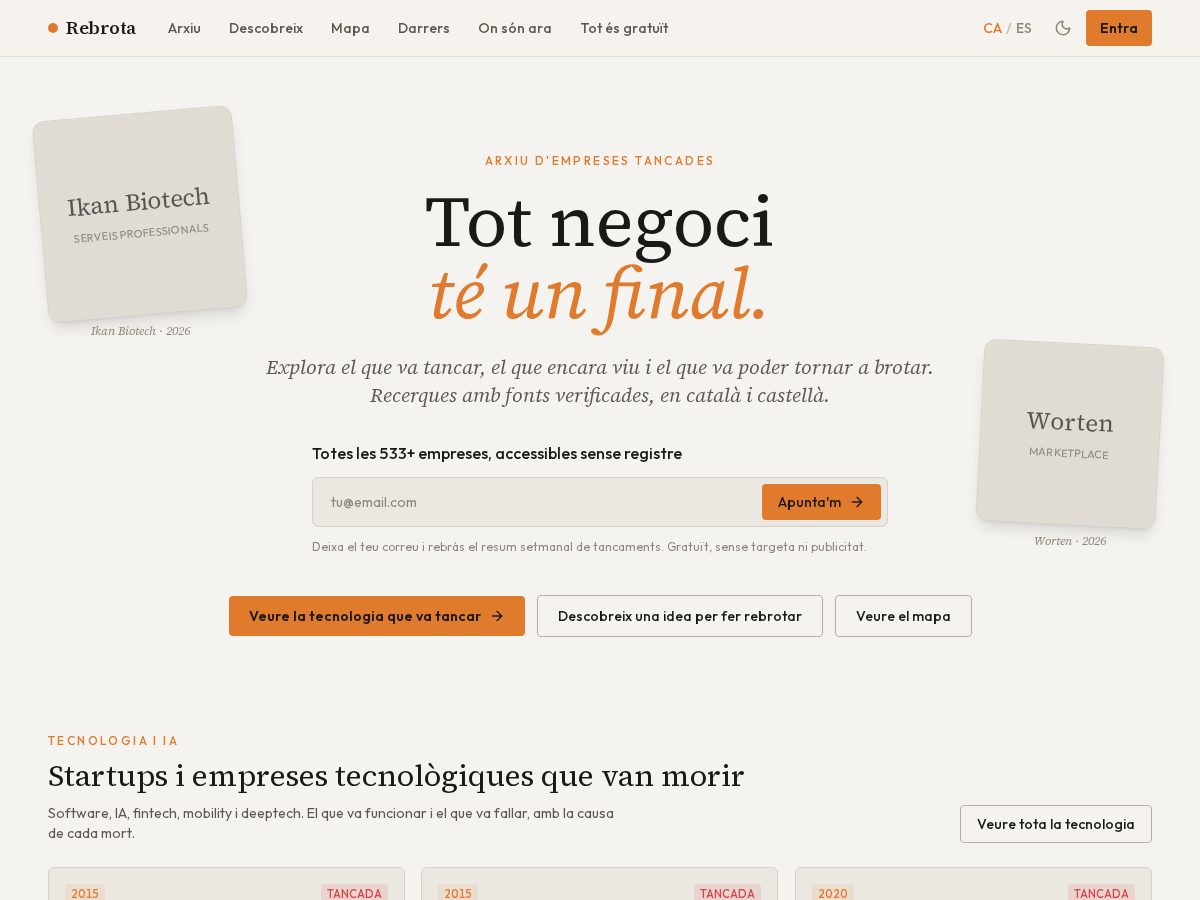Focus the tu@email.com input field

click(536, 502)
